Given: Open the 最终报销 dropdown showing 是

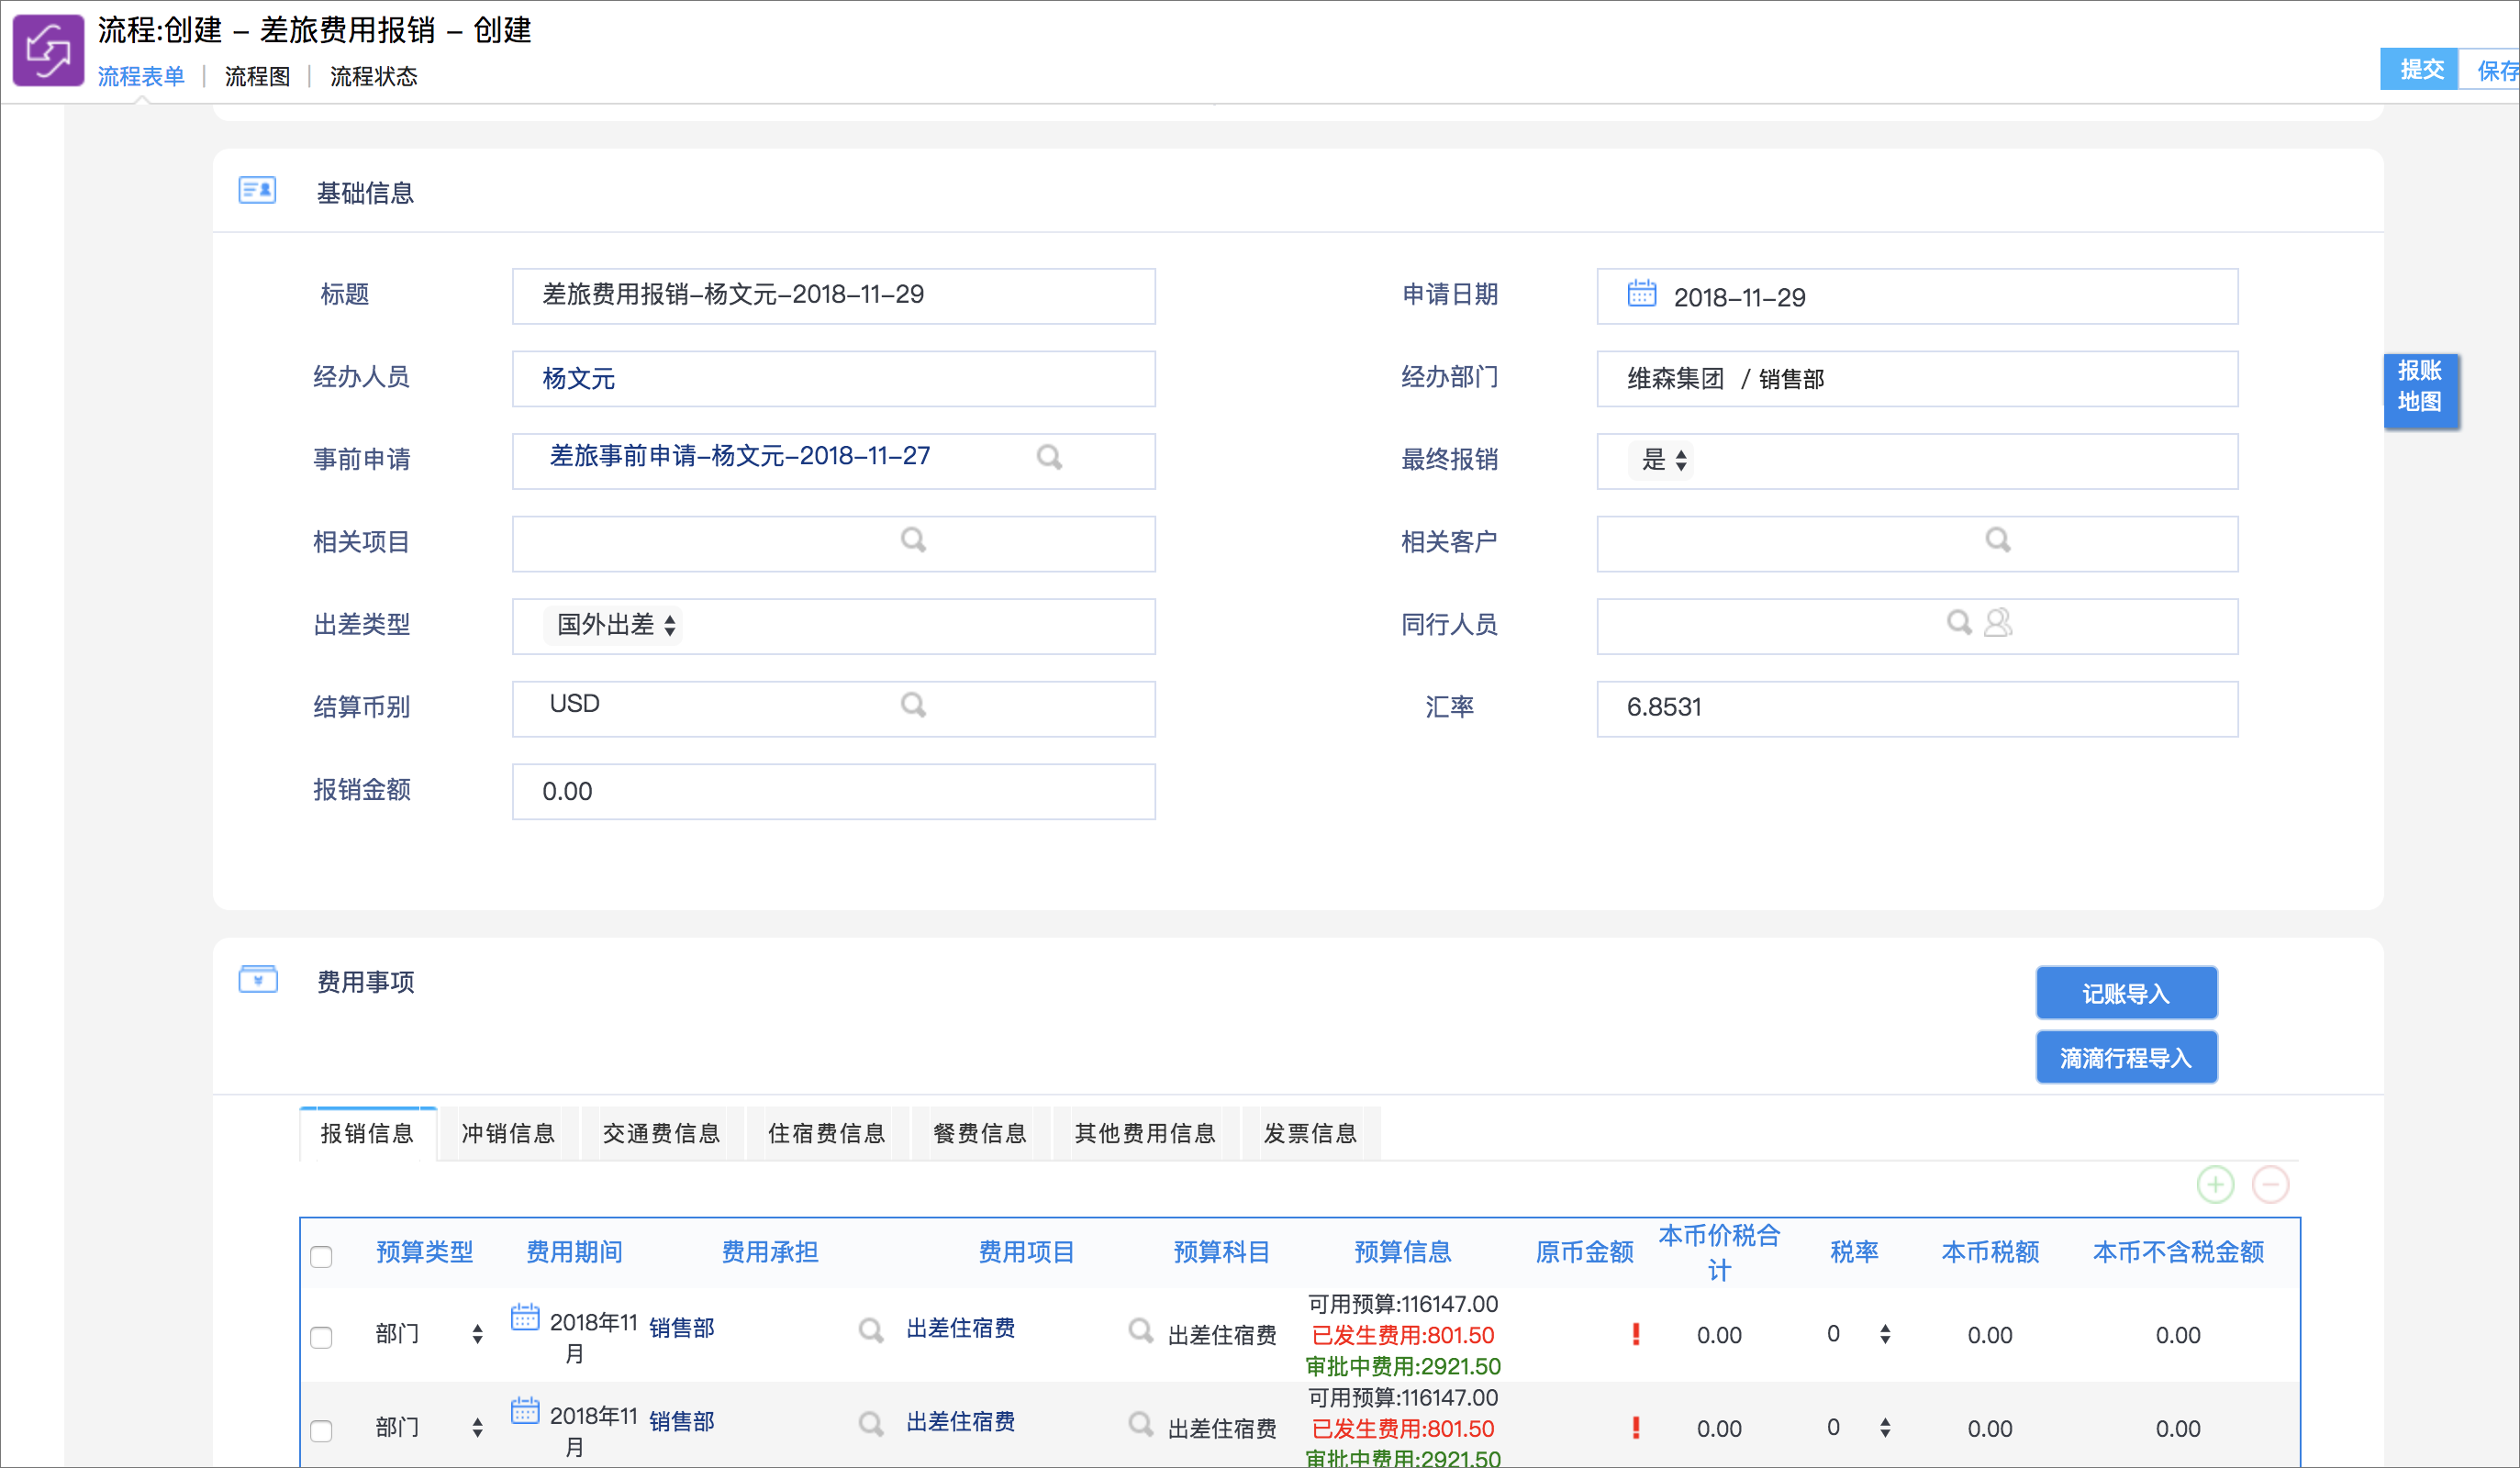Looking at the screenshot, I should 1662,460.
